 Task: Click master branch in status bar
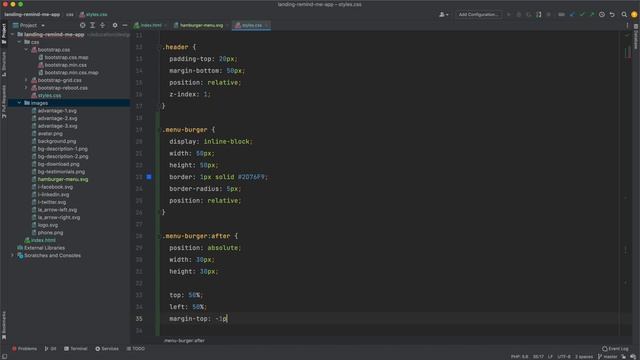608,356
